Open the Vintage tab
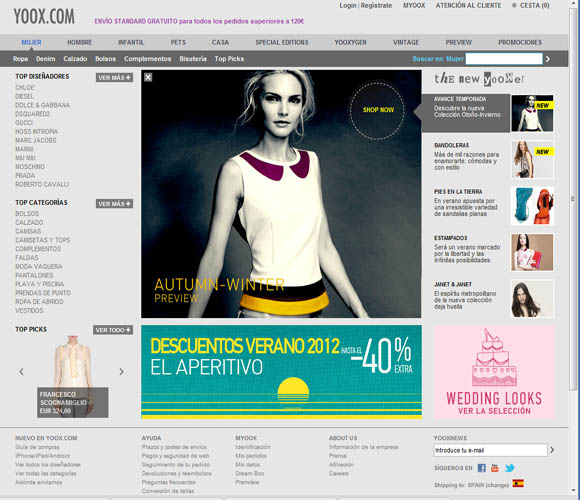The image size is (580, 500). coord(406,42)
